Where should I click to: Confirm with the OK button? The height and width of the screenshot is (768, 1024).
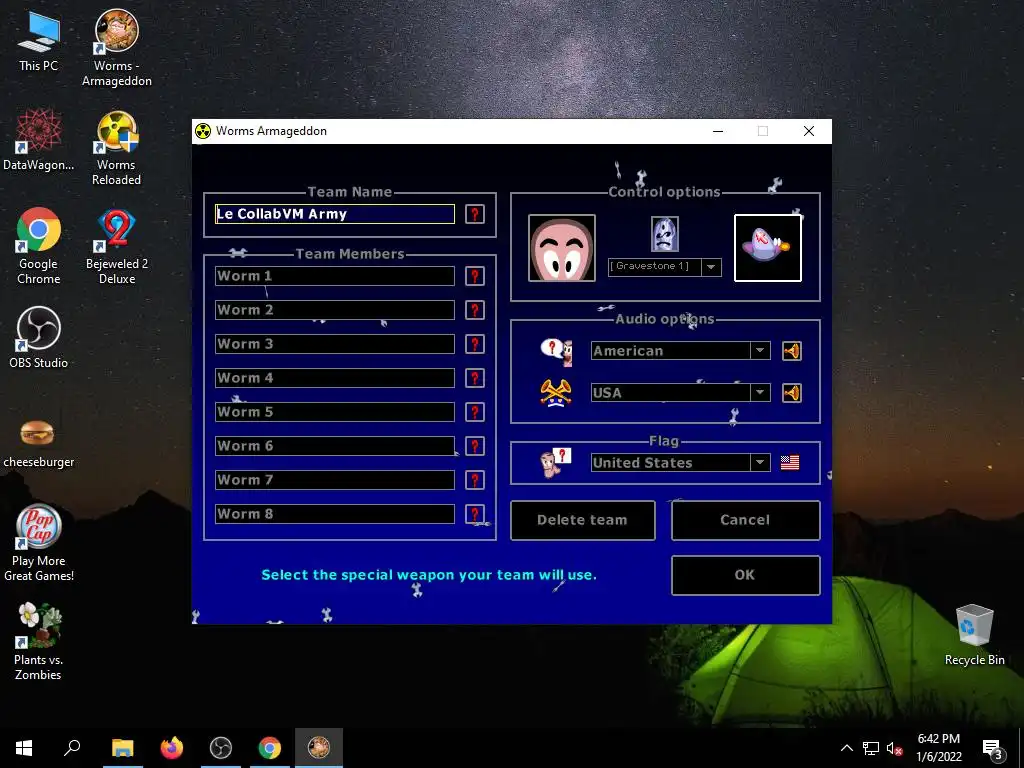coord(746,575)
